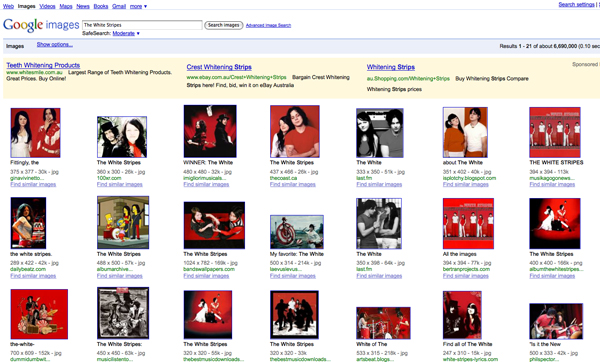Open the 320 x 320 - 33k thumbnail
This screenshot has height=362, width=600.
click(294, 315)
